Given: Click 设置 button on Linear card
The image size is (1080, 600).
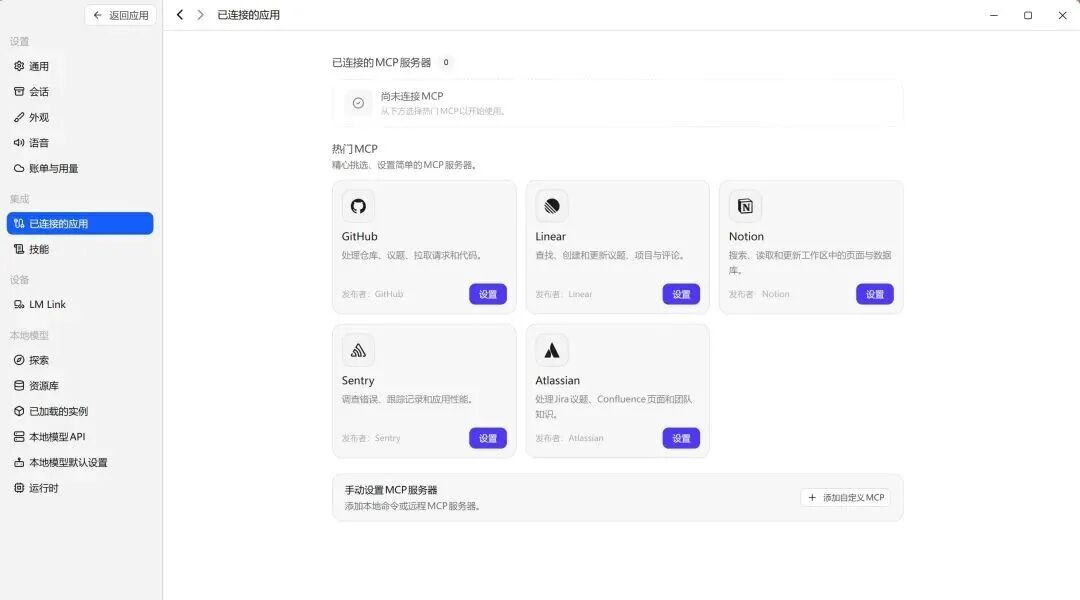Looking at the screenshot, I should click(681, 294).
